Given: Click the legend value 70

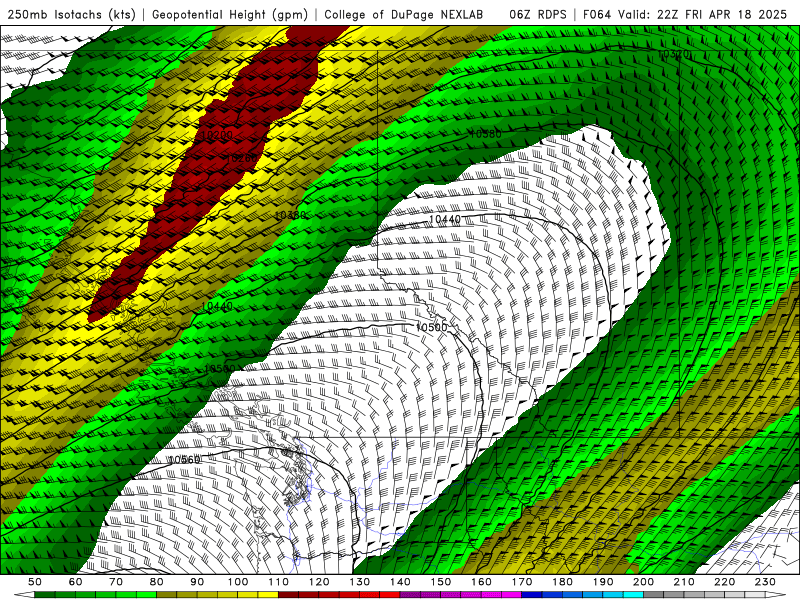Looking at the screenshot, I should click(116, 582).
